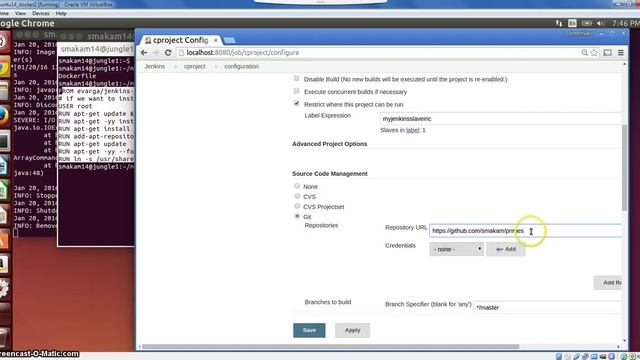
Task: Click the horizontal scrollbar at page bottom
Action: pyautogui.click(x=331, y=347)
